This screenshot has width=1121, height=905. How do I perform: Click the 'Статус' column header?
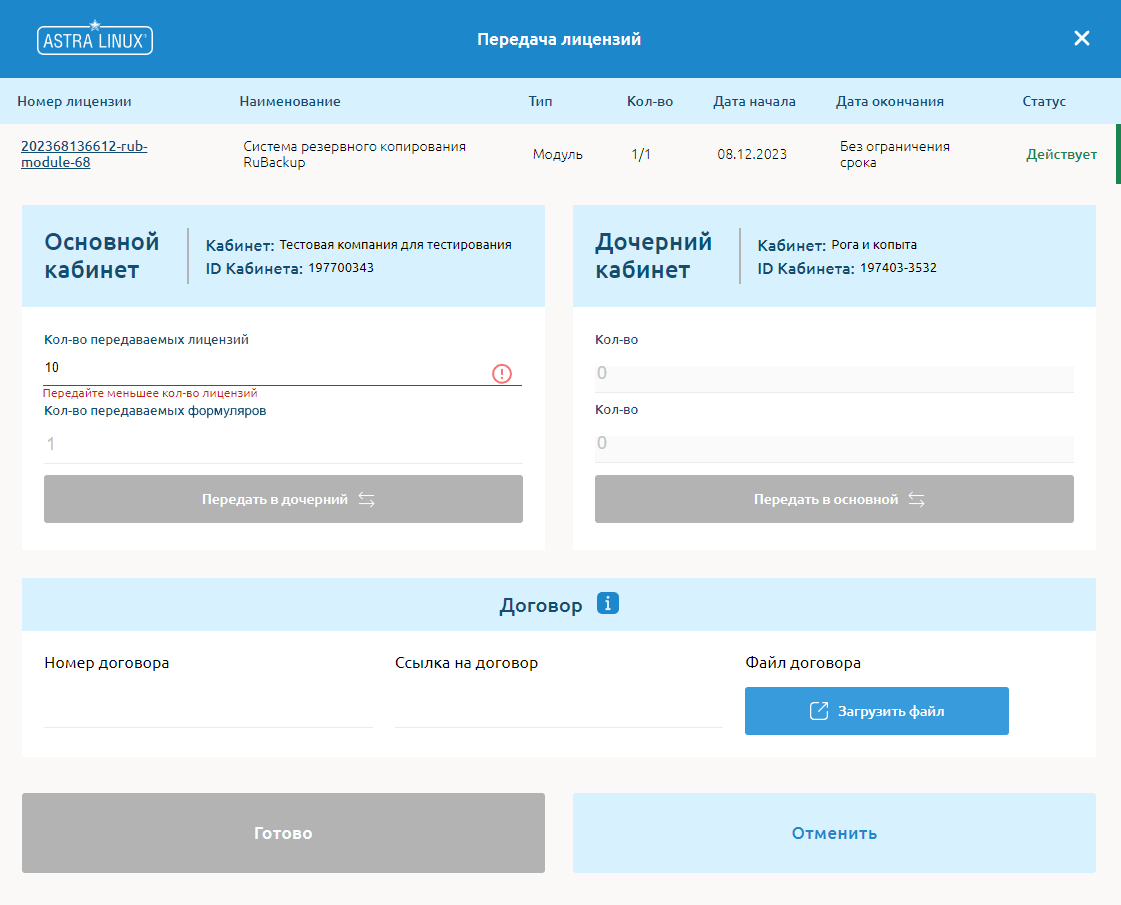1043,101
